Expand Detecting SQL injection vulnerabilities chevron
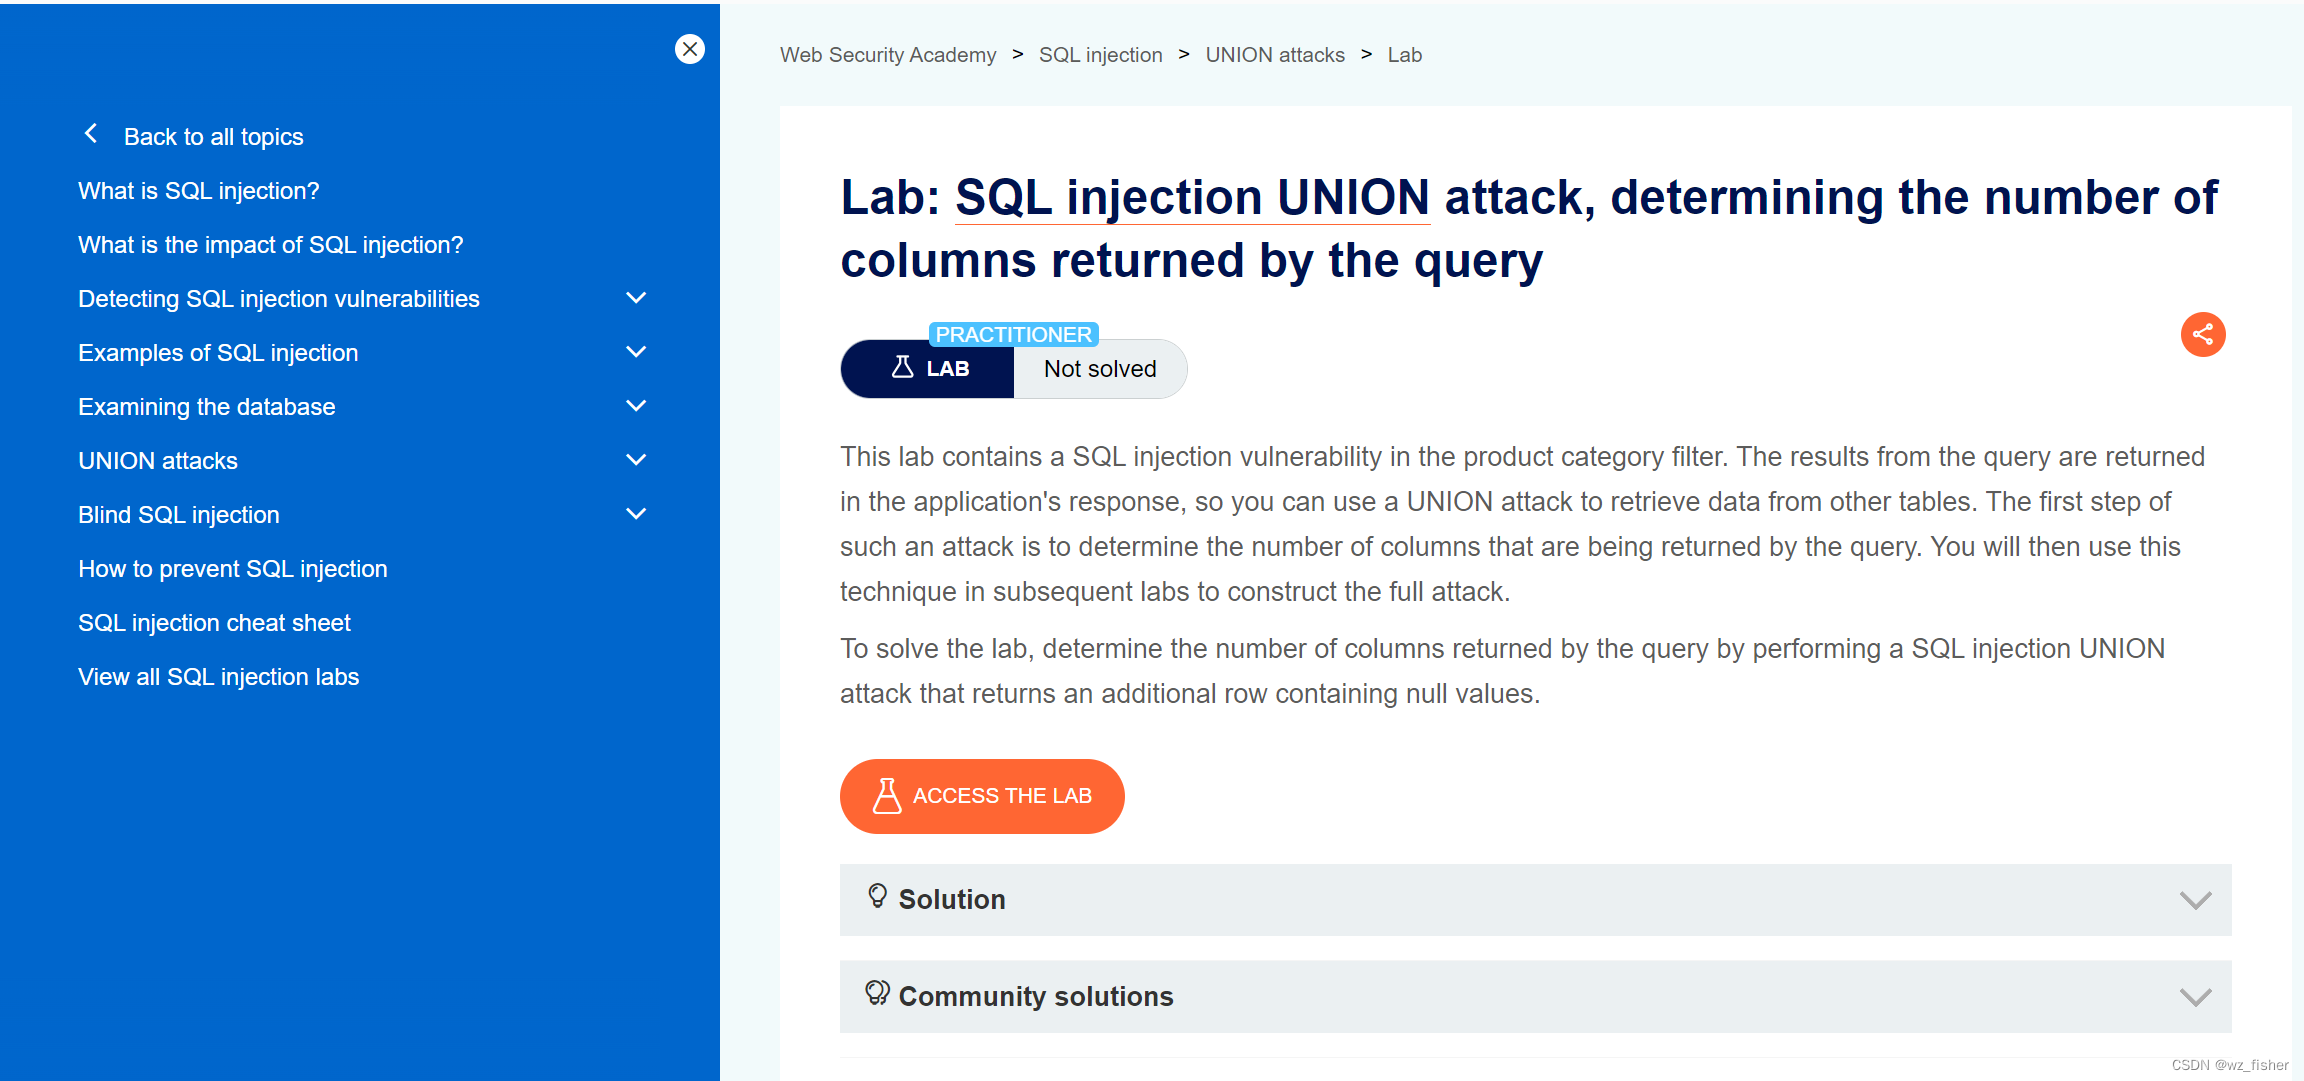This screenshot has height=1081, width=2304. tap(636, 298)
